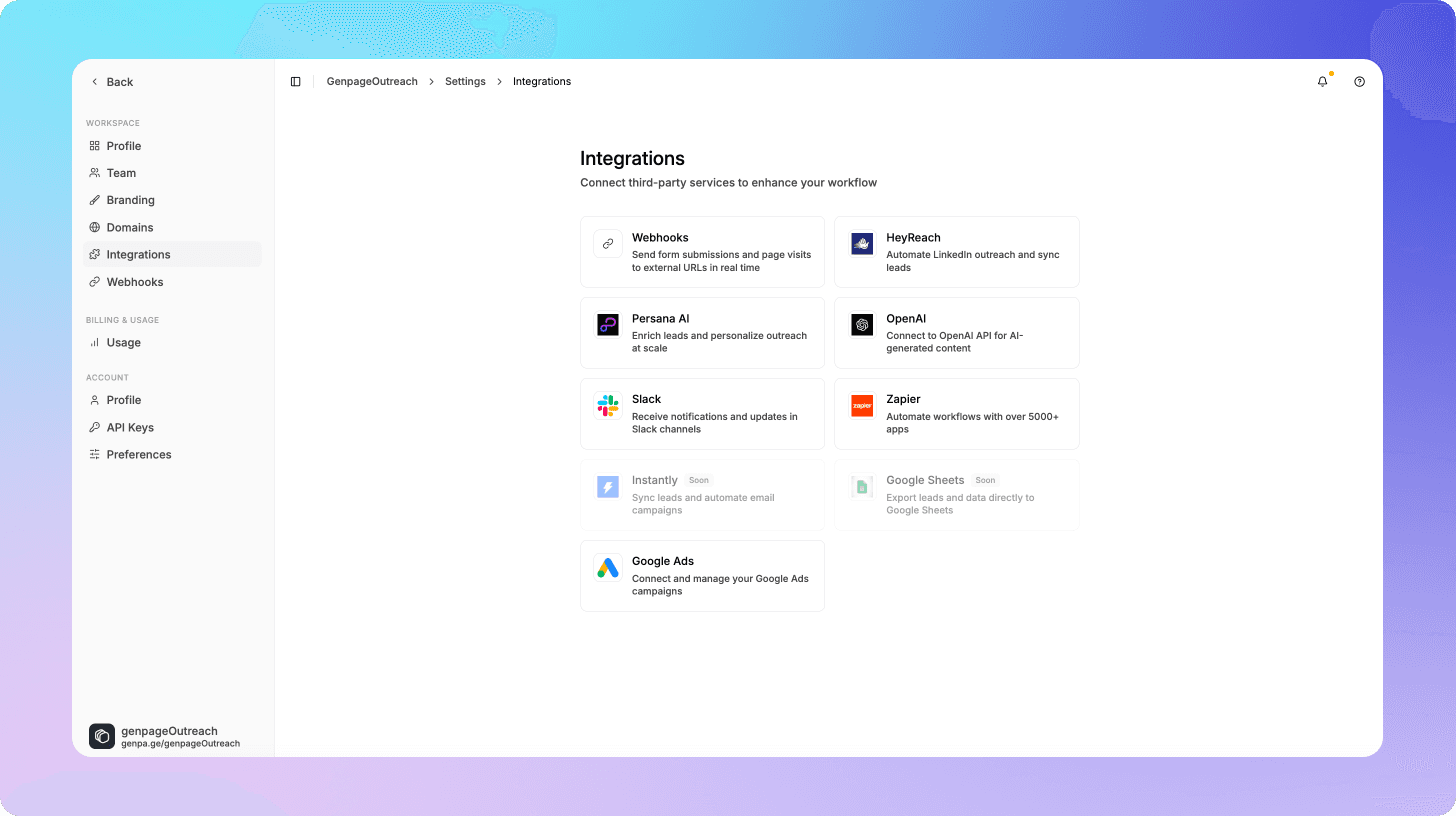Click the Preferences sliders icon

[94, 454]
